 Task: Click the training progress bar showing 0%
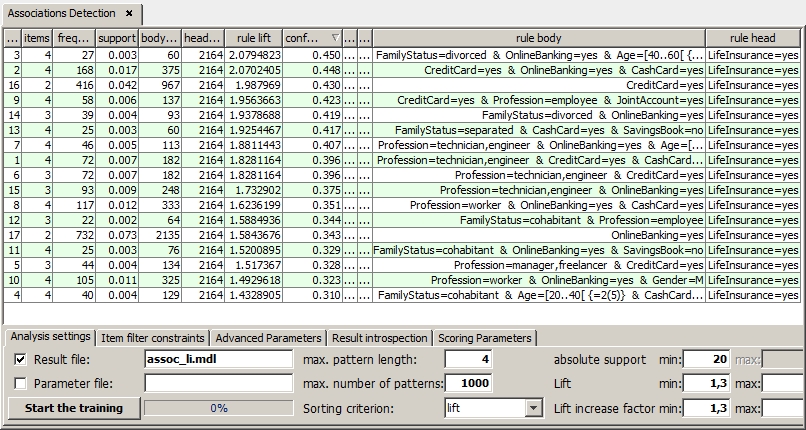[219, 408]
